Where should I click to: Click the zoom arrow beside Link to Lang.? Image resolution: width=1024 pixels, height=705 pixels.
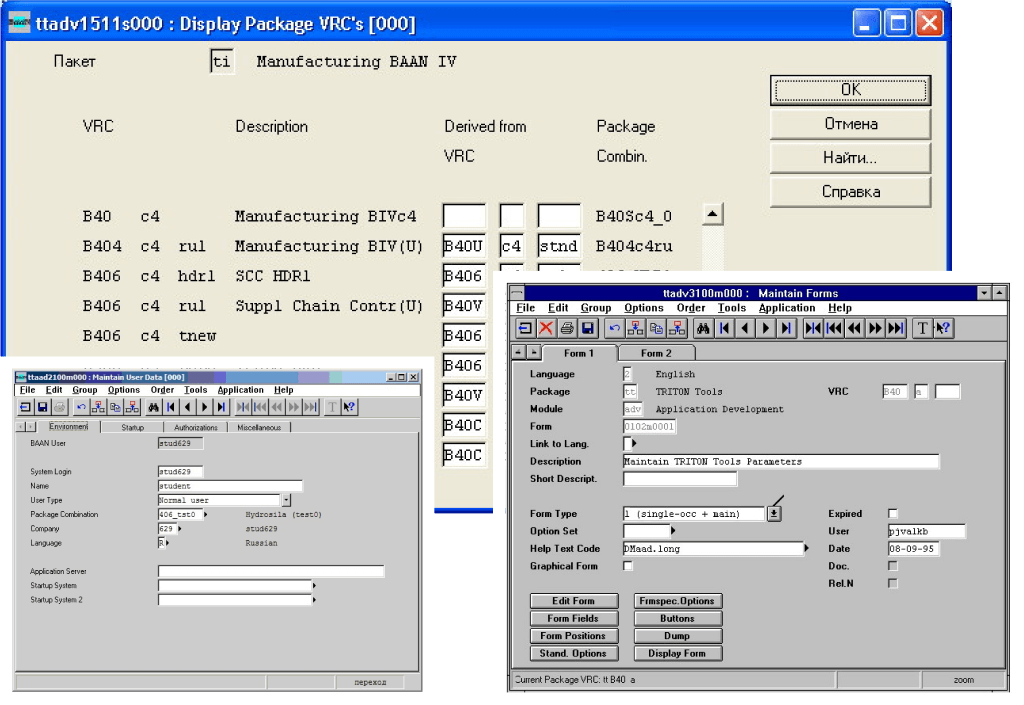coord(633,443)
